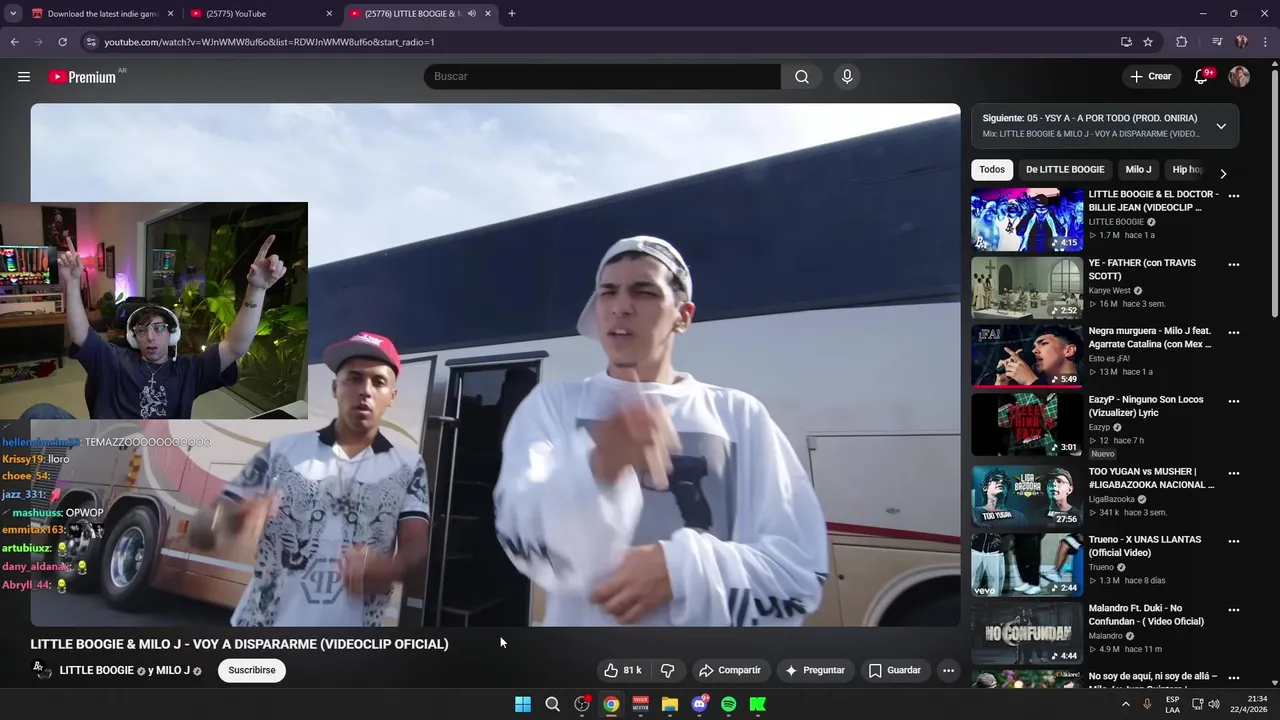Show hidden system tray icons
The image size is (1280, 720).
point(1126,704)
